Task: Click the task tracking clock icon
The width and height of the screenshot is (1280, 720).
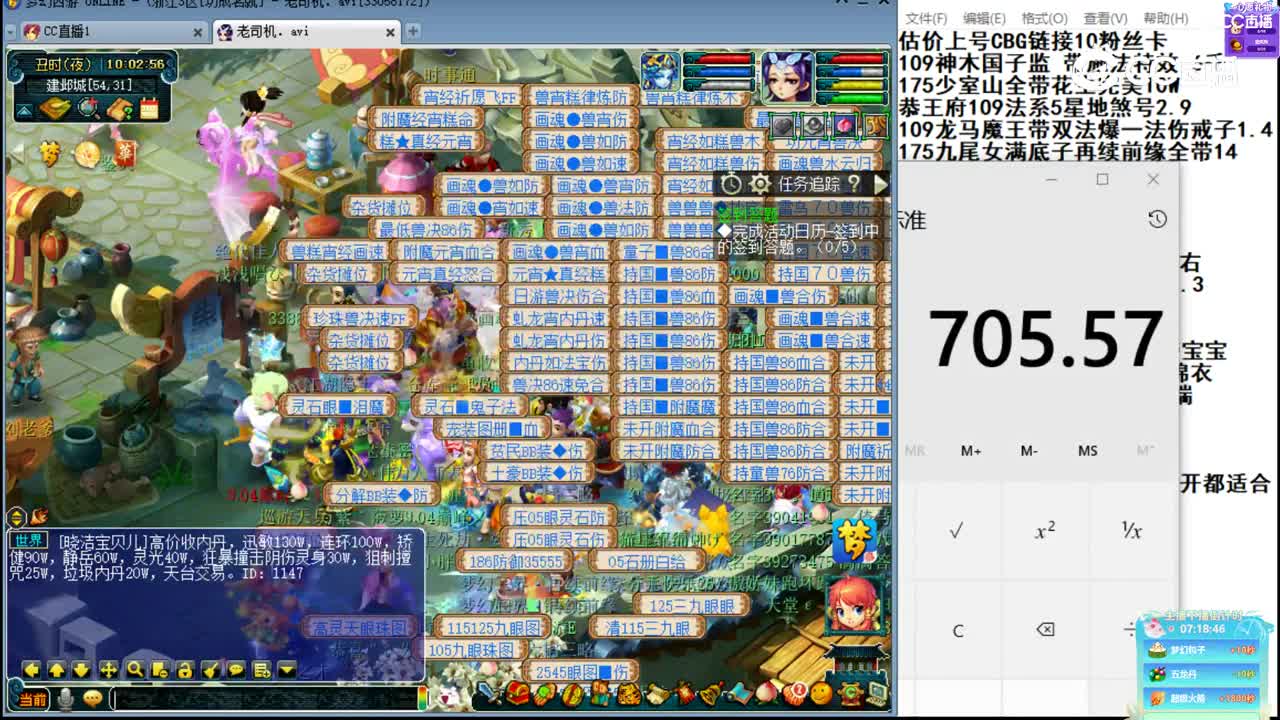Action: coord(732,184)
